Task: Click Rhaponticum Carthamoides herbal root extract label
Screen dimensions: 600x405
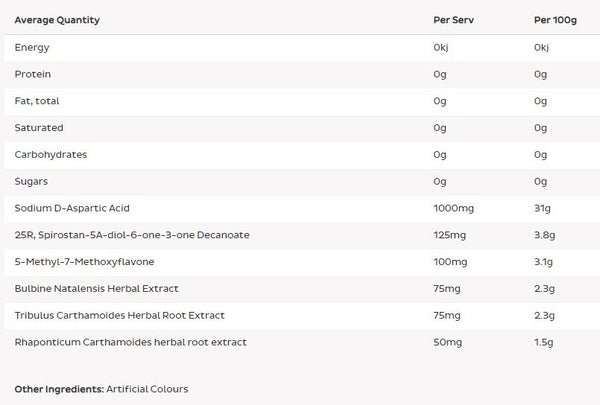Action: (129, 343)
